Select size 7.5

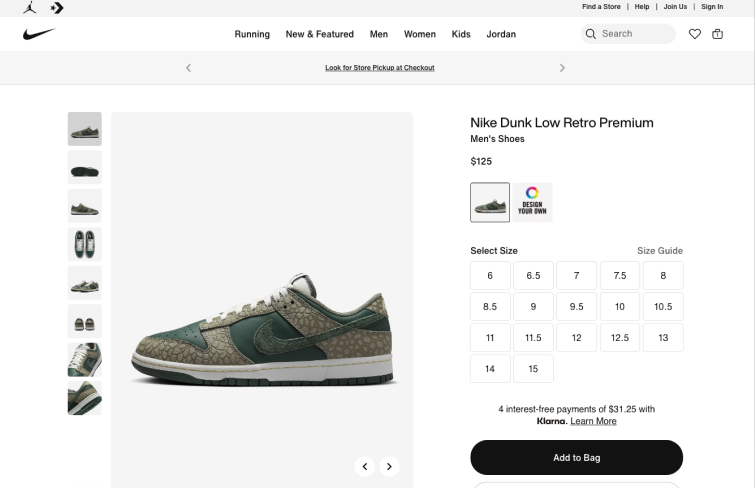pyautogui.click(x=620, y=276)
